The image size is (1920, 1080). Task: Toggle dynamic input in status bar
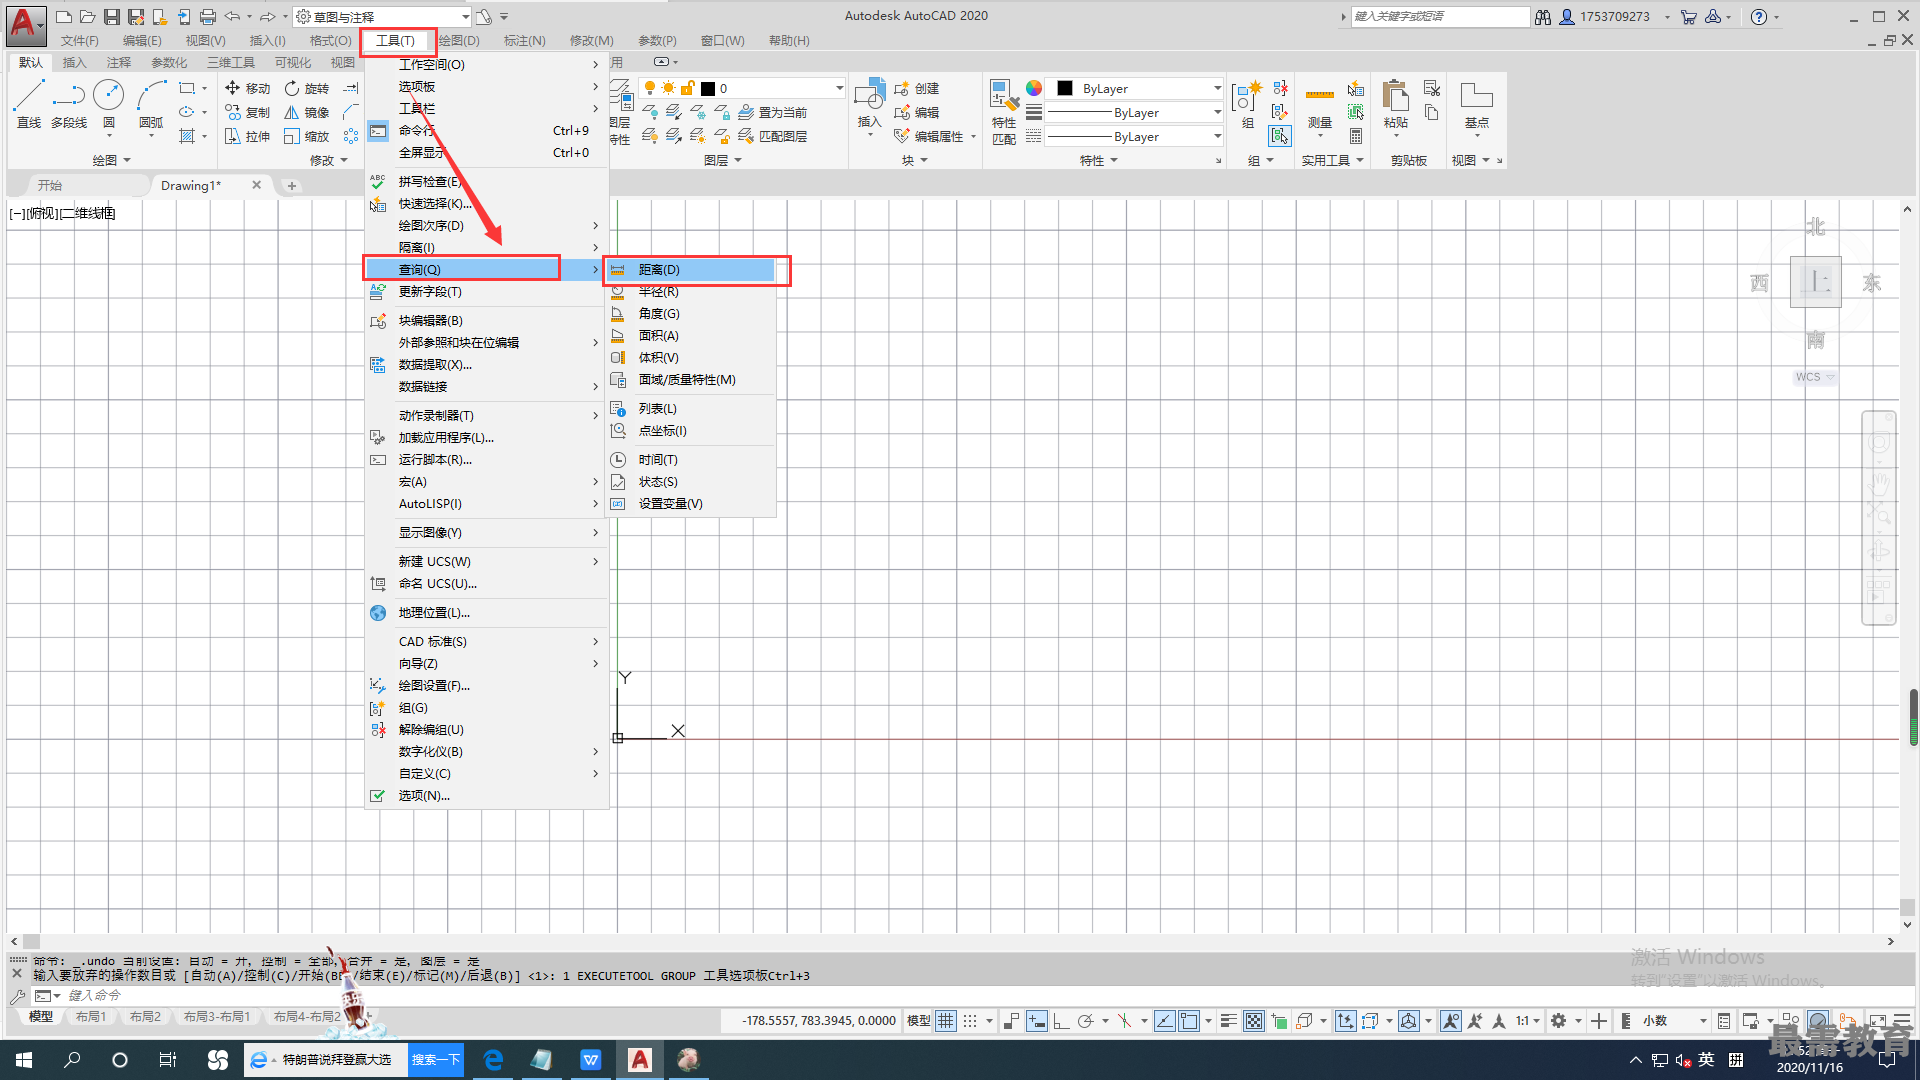[x=1037, y=1020]
